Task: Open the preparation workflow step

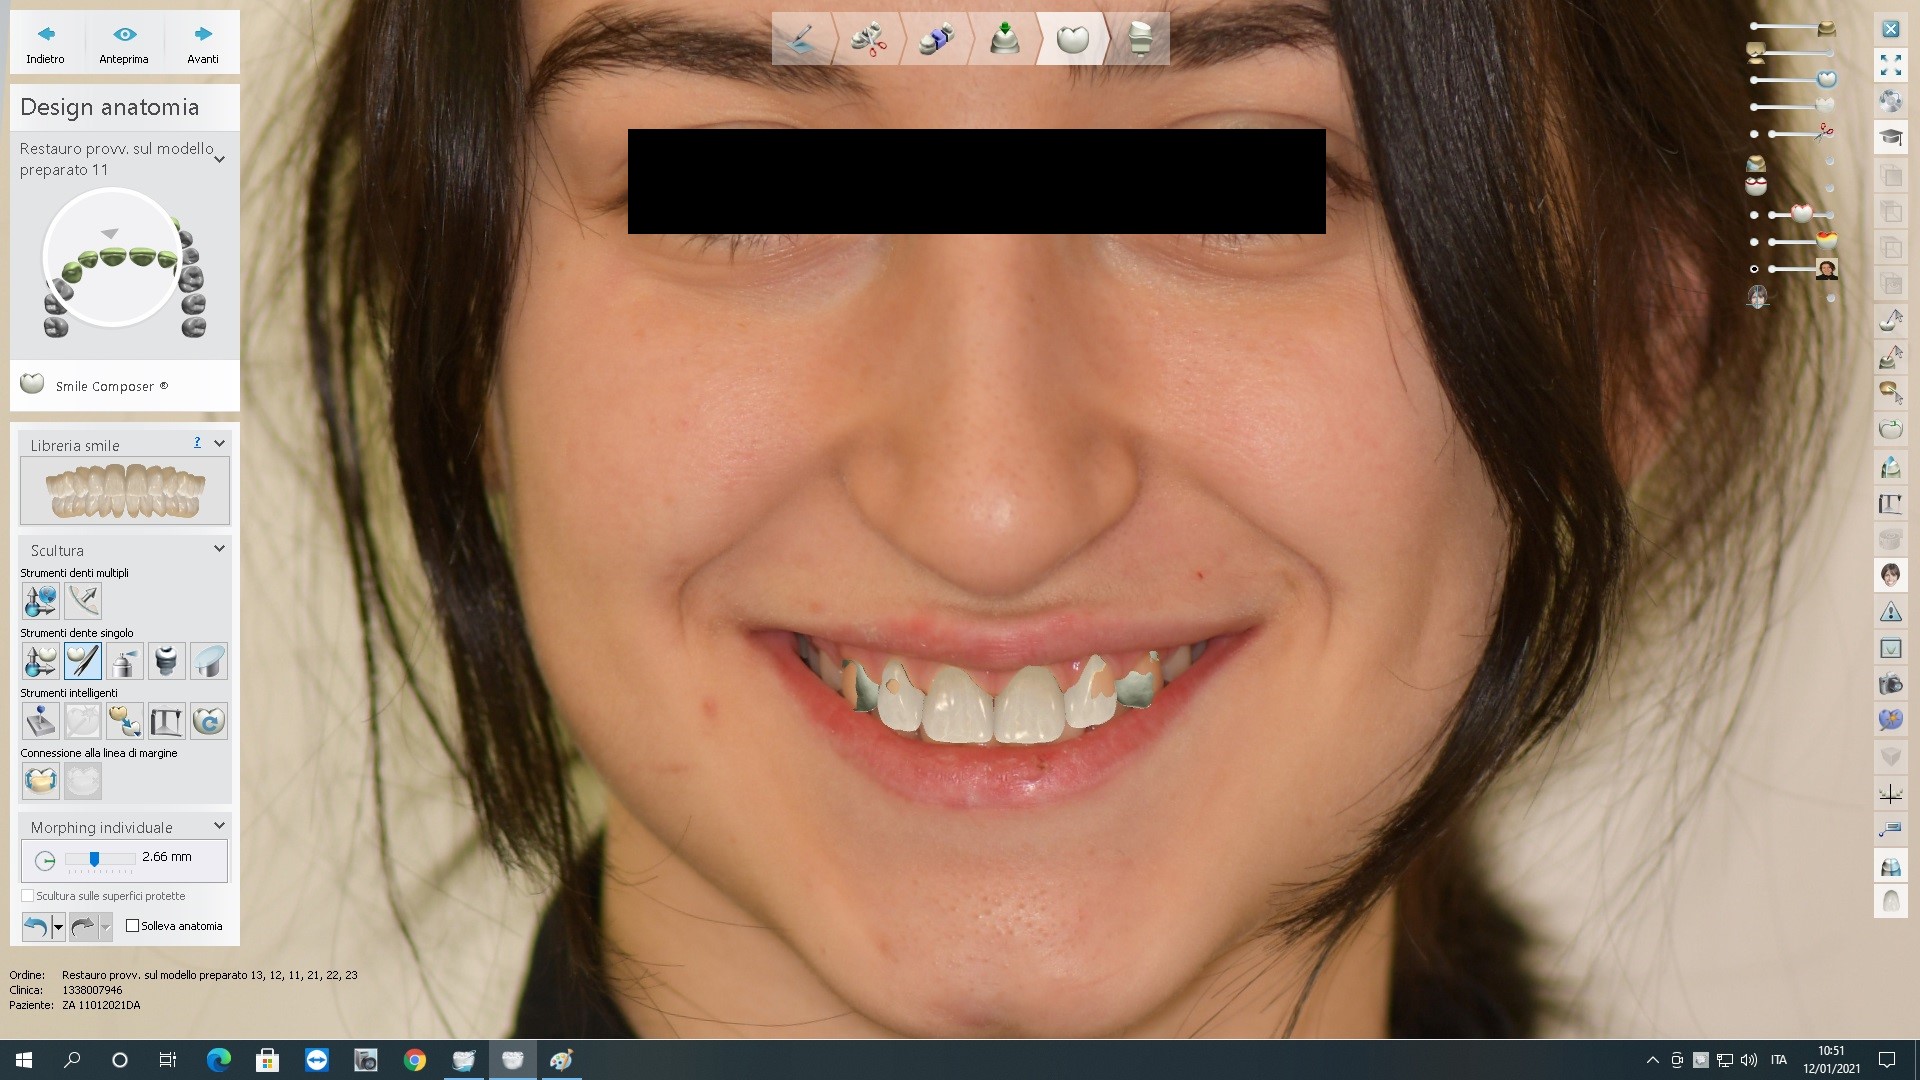Action: point(802,39)
